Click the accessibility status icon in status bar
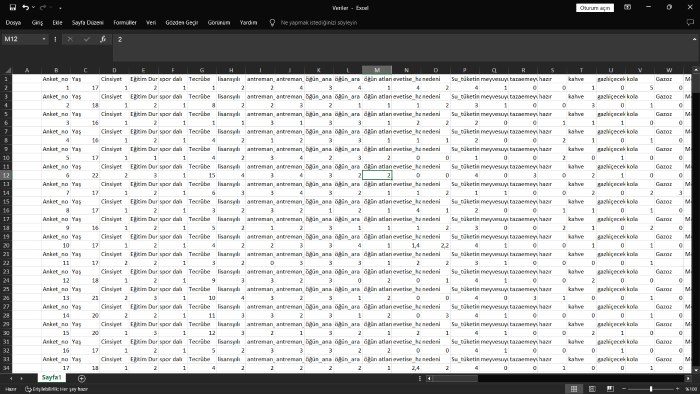The image size is (700, 394). click(x=29, y=389)
